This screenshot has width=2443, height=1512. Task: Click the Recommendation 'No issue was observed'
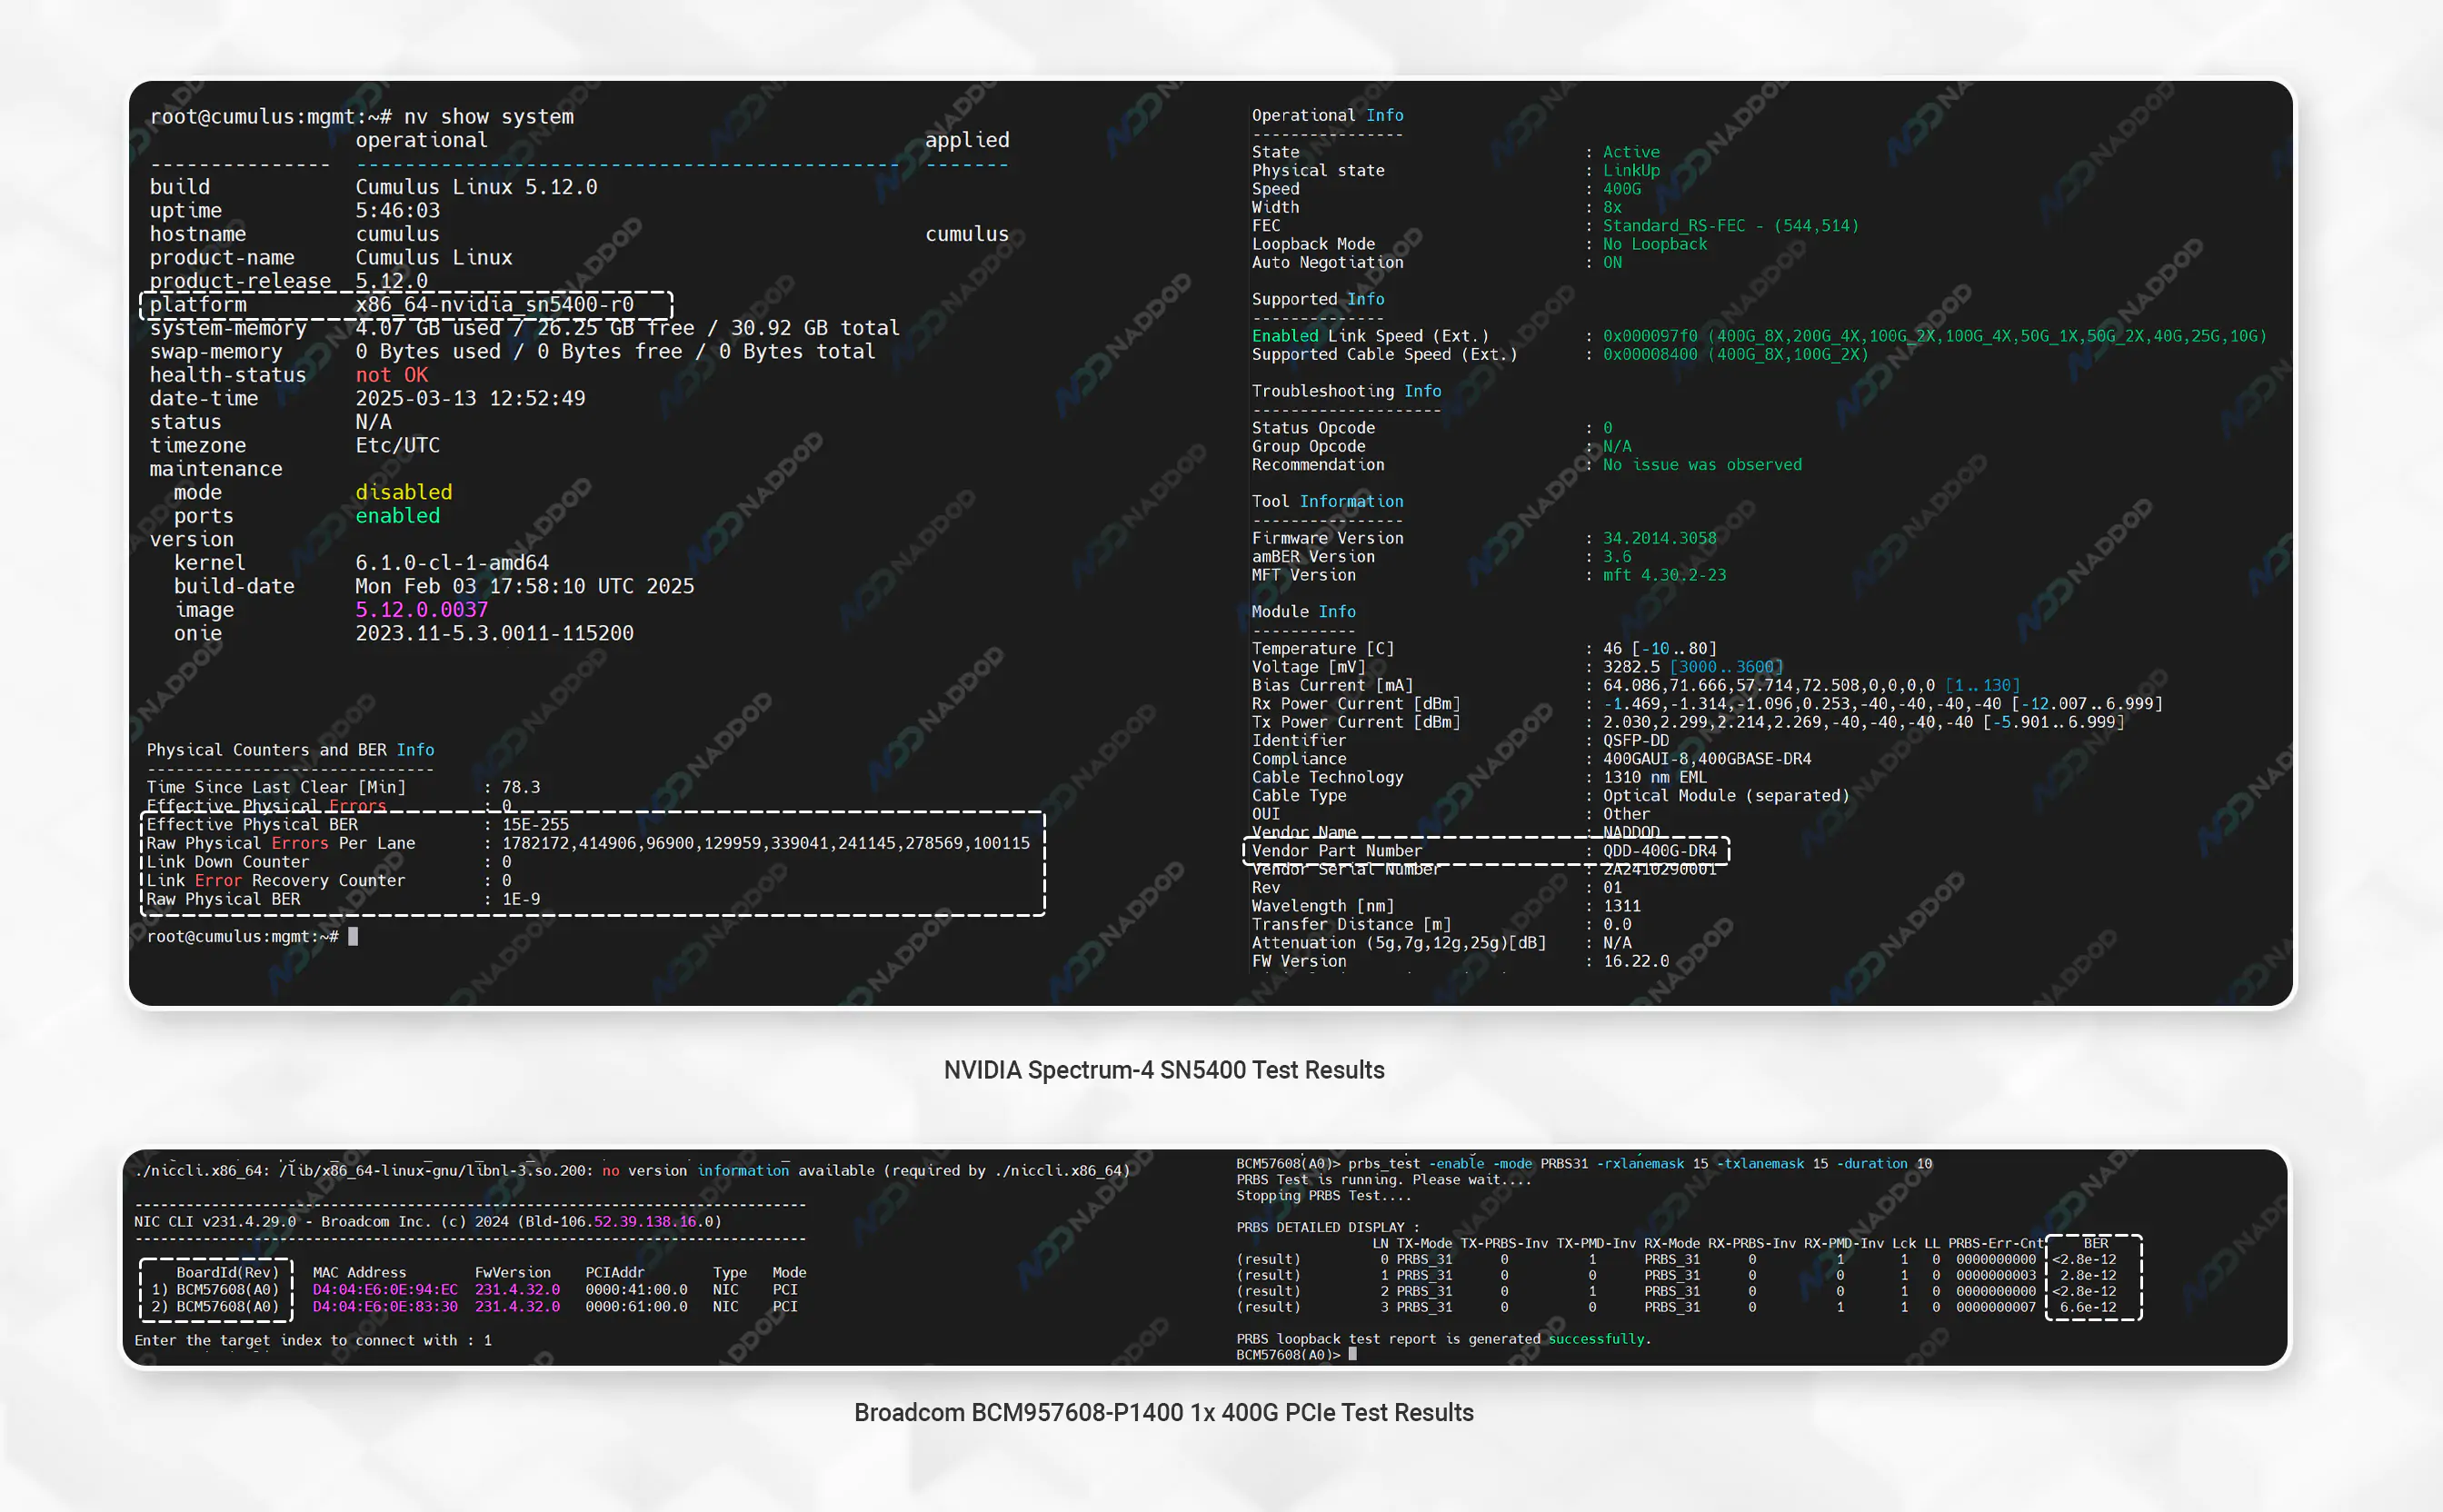1702,465
